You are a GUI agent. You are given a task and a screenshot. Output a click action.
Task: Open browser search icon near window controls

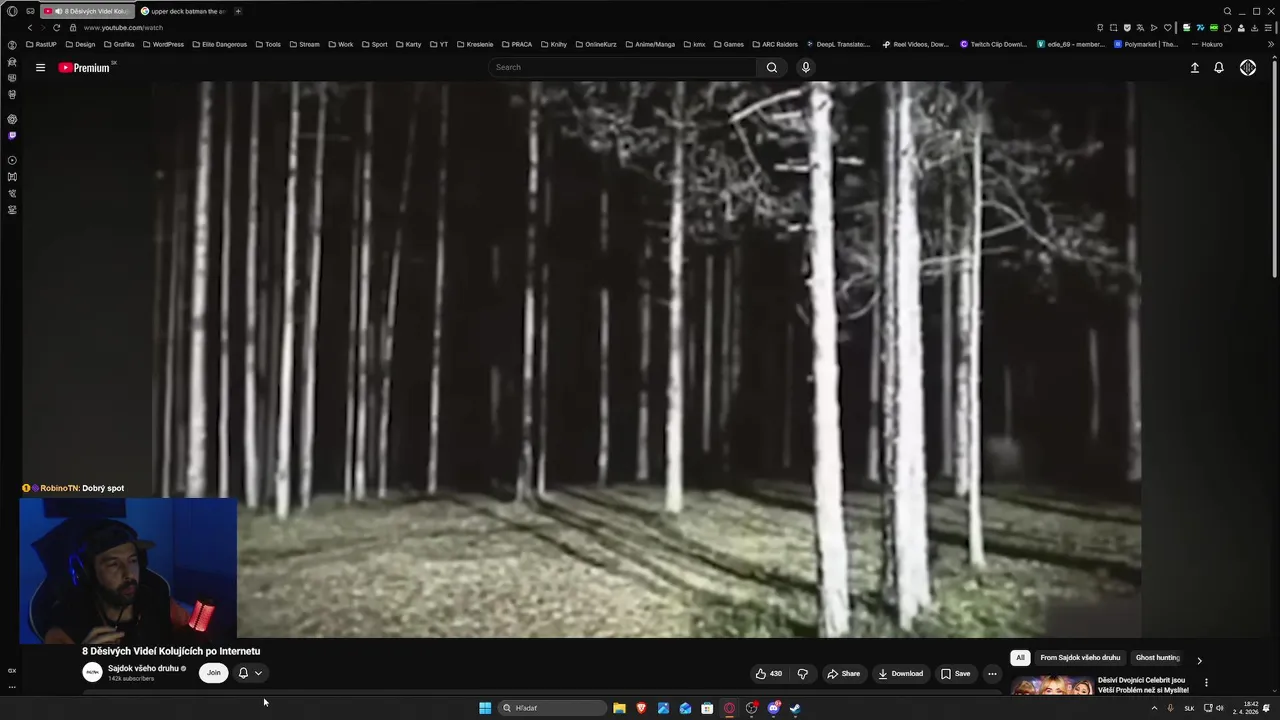[x=1227, y=11]
